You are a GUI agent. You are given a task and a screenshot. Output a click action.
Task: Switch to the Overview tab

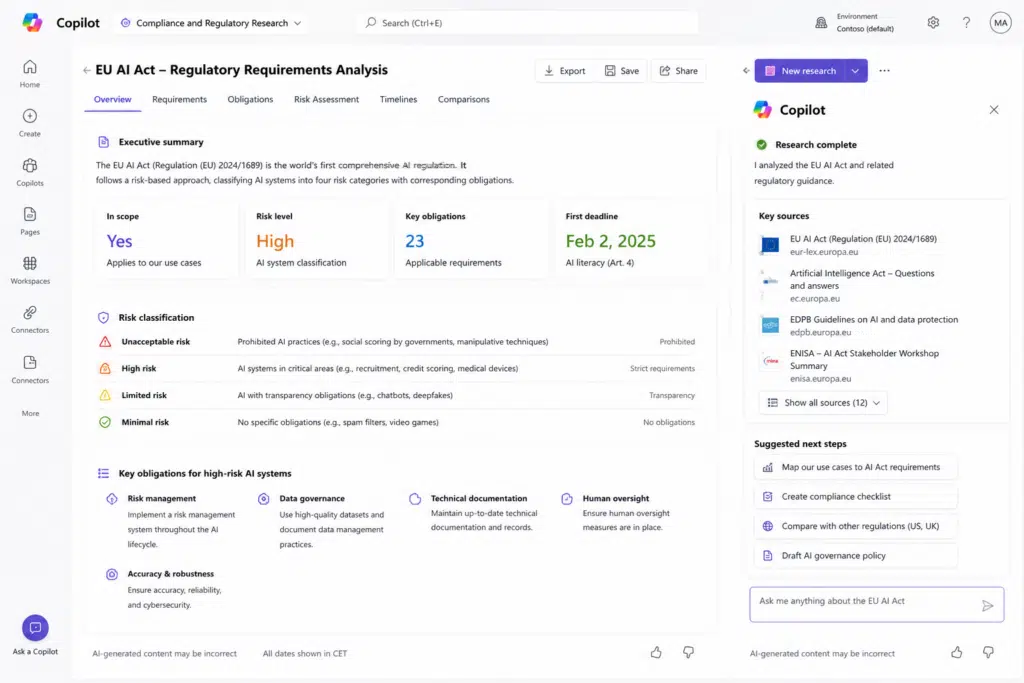112,99
